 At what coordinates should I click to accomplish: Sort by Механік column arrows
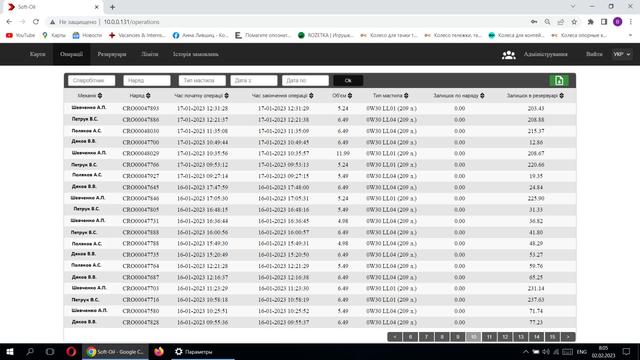[x=100, y=96]
